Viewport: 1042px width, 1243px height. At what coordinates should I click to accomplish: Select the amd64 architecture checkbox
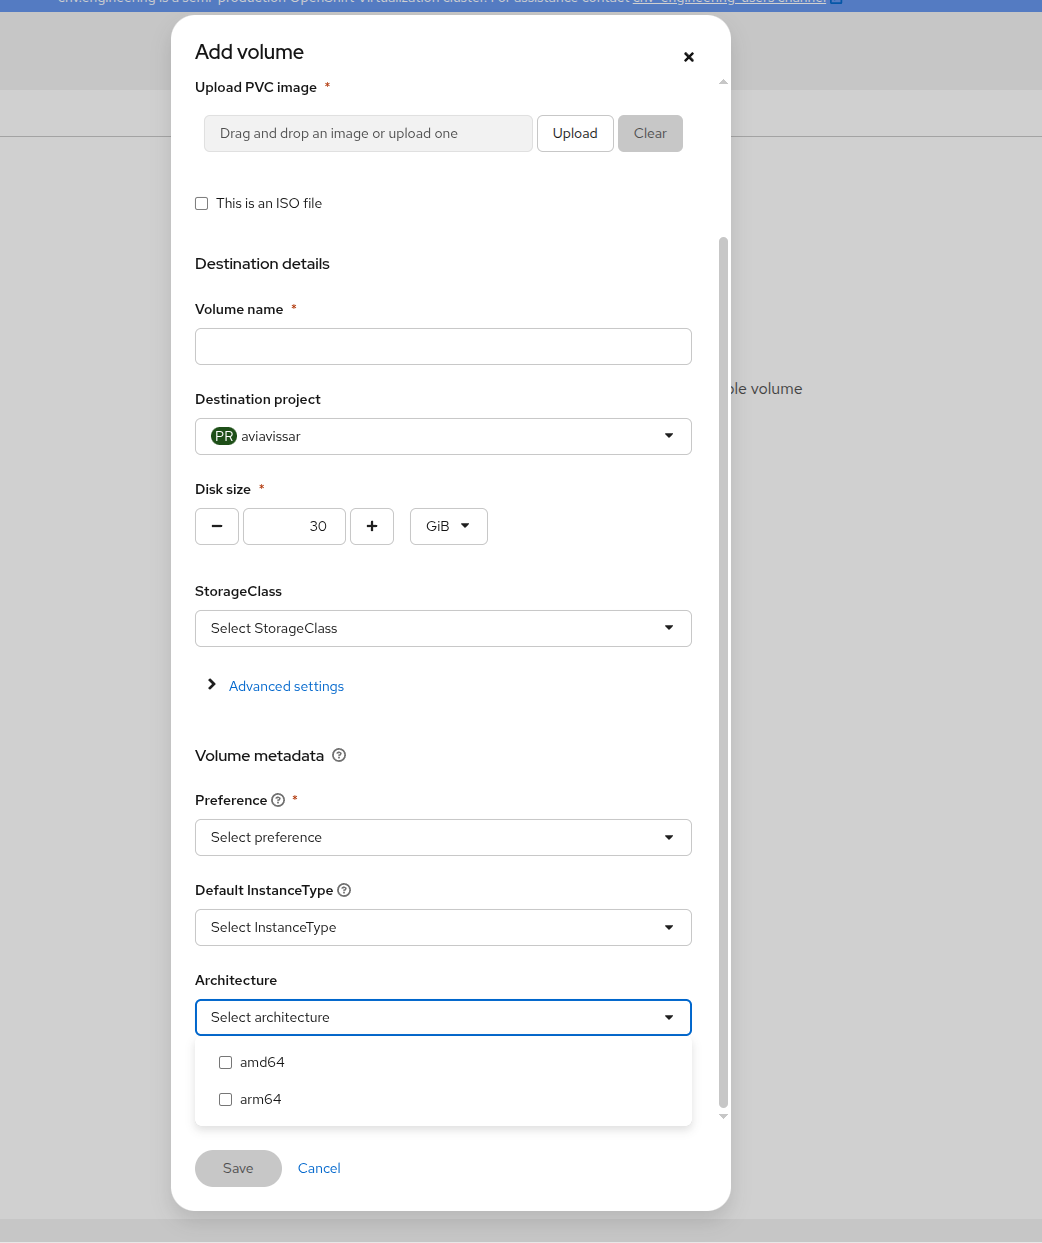point(226,1062)
